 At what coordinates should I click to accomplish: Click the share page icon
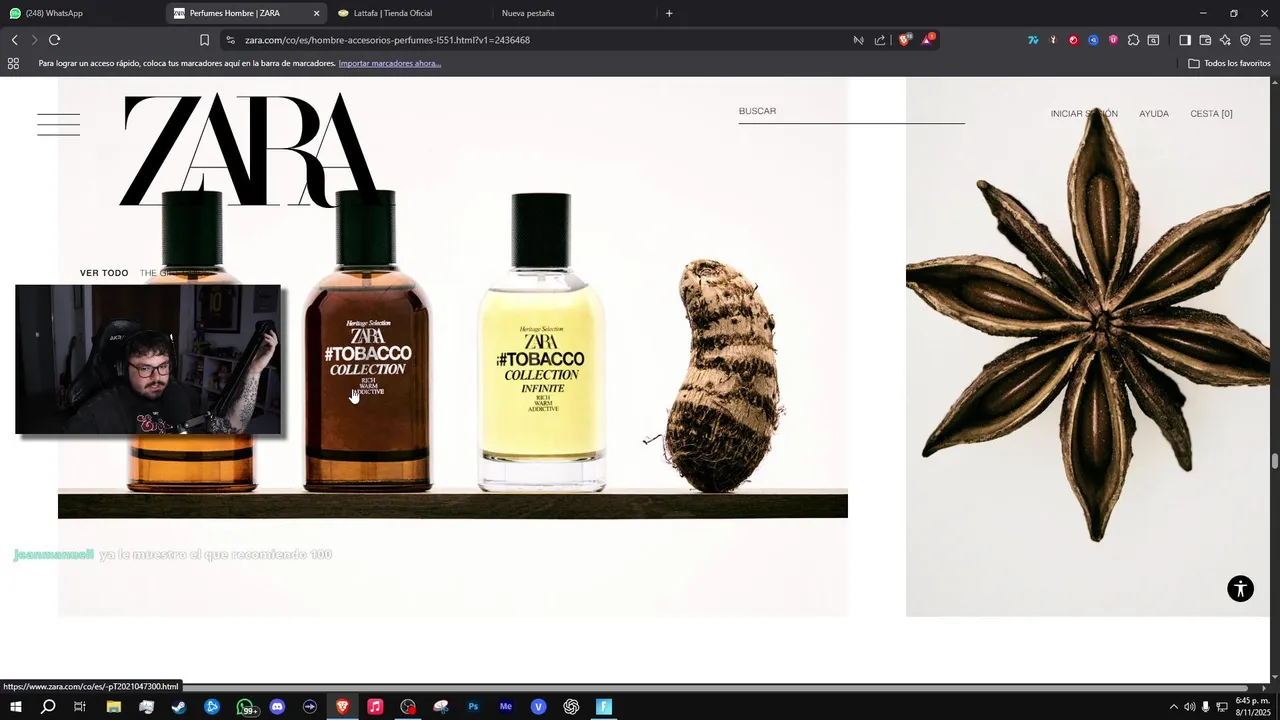point(880,40)
